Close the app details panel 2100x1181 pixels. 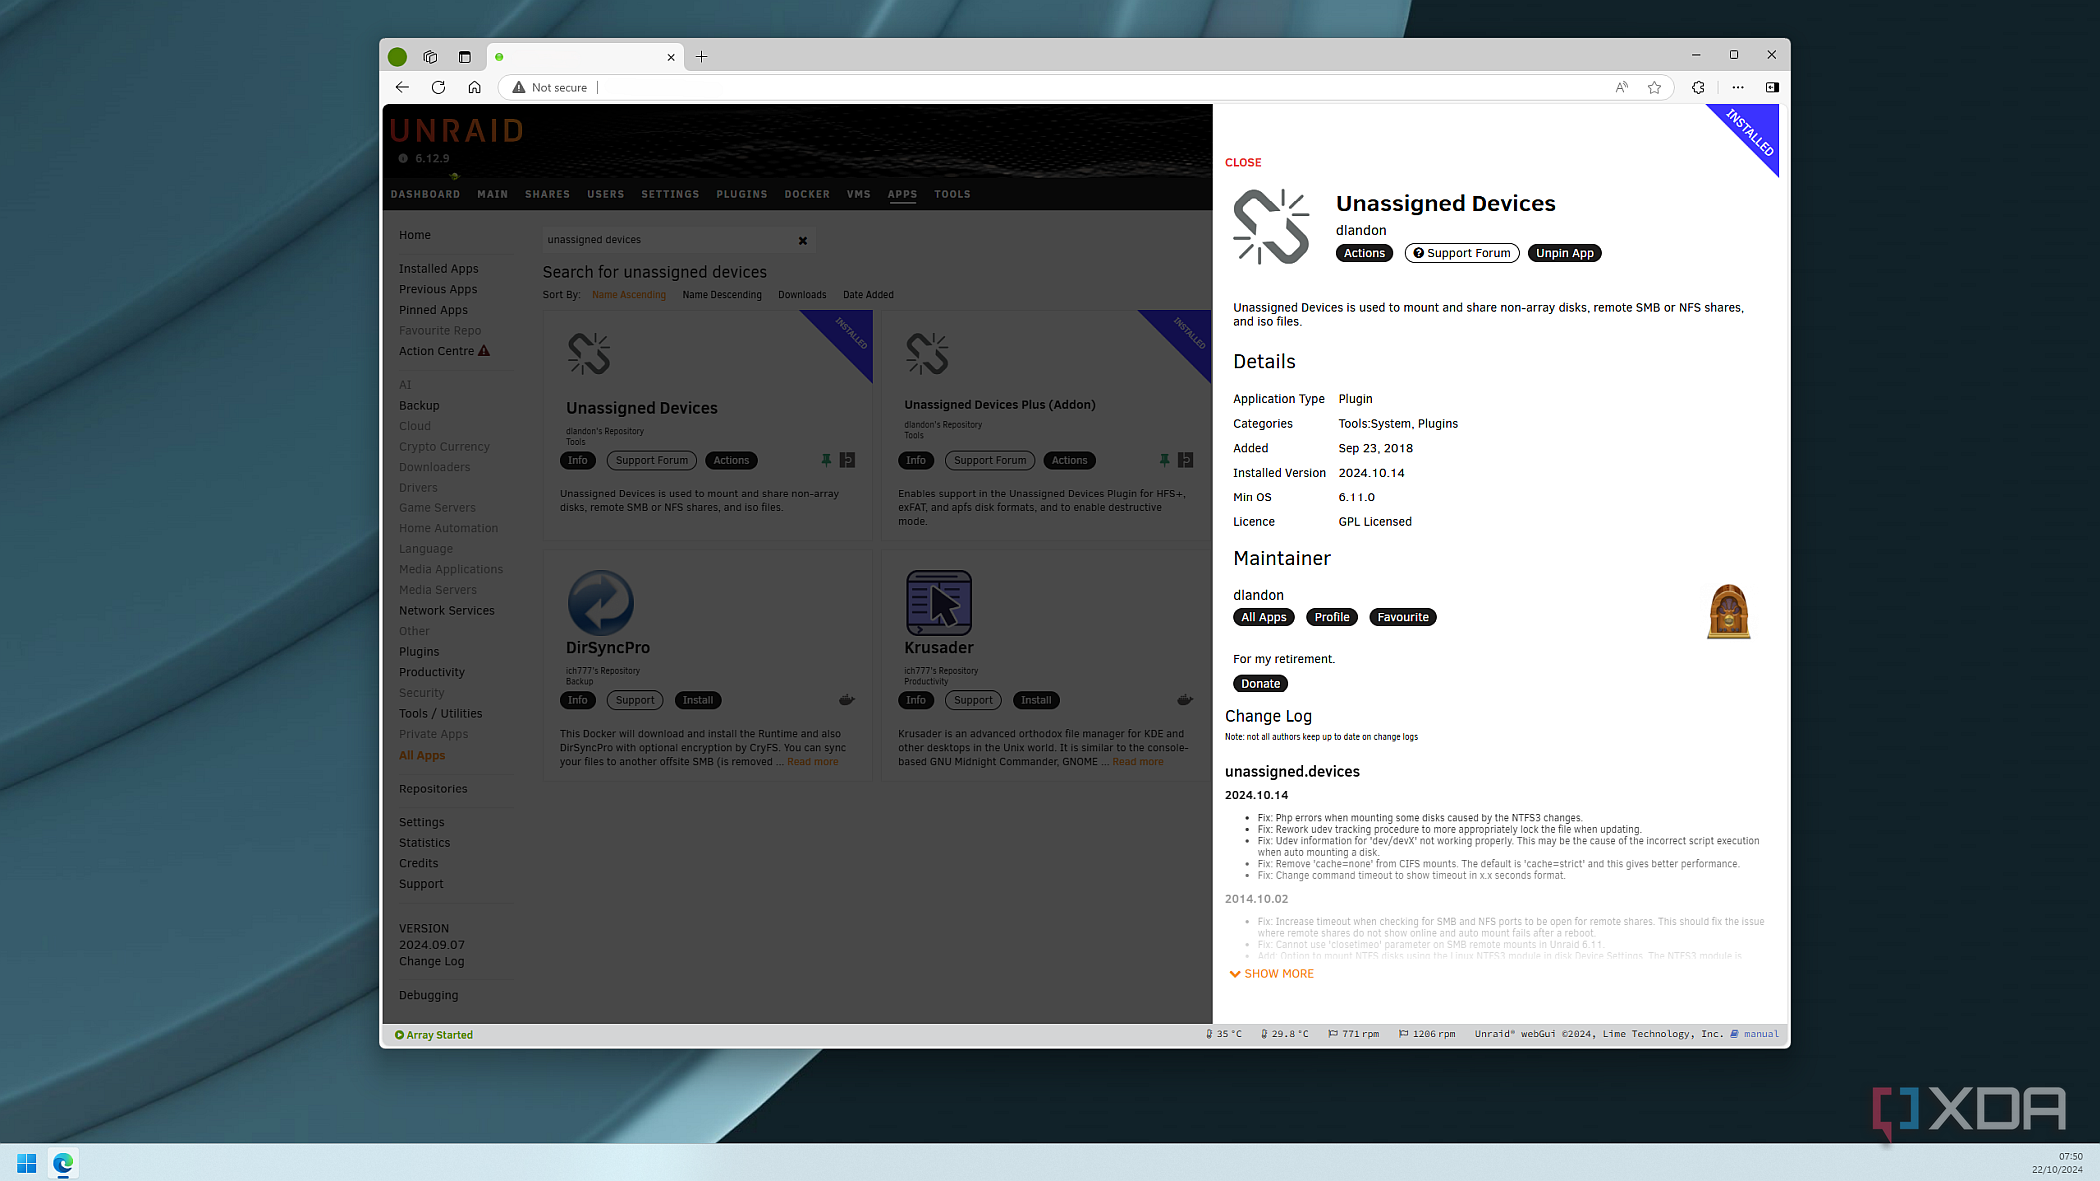tap(1243, 162)
